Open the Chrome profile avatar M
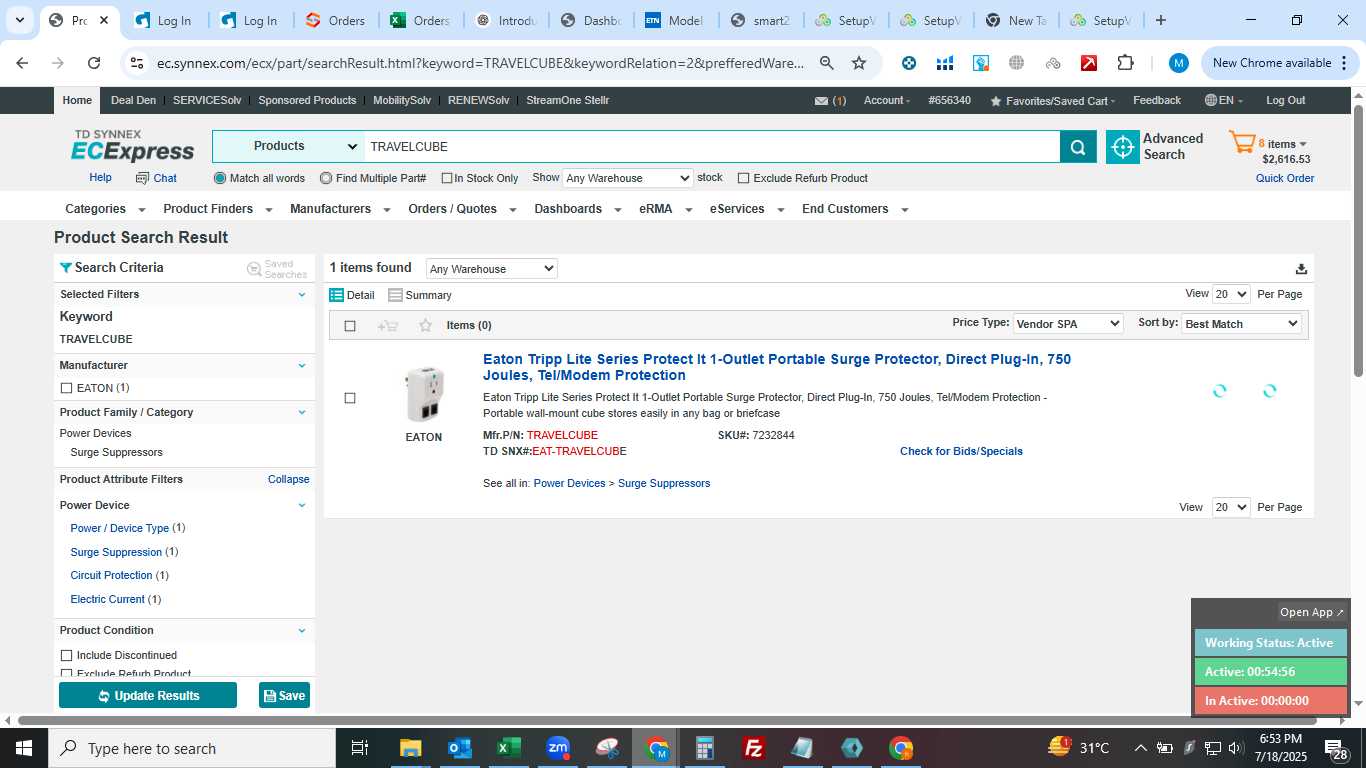 pos(1179,63)
